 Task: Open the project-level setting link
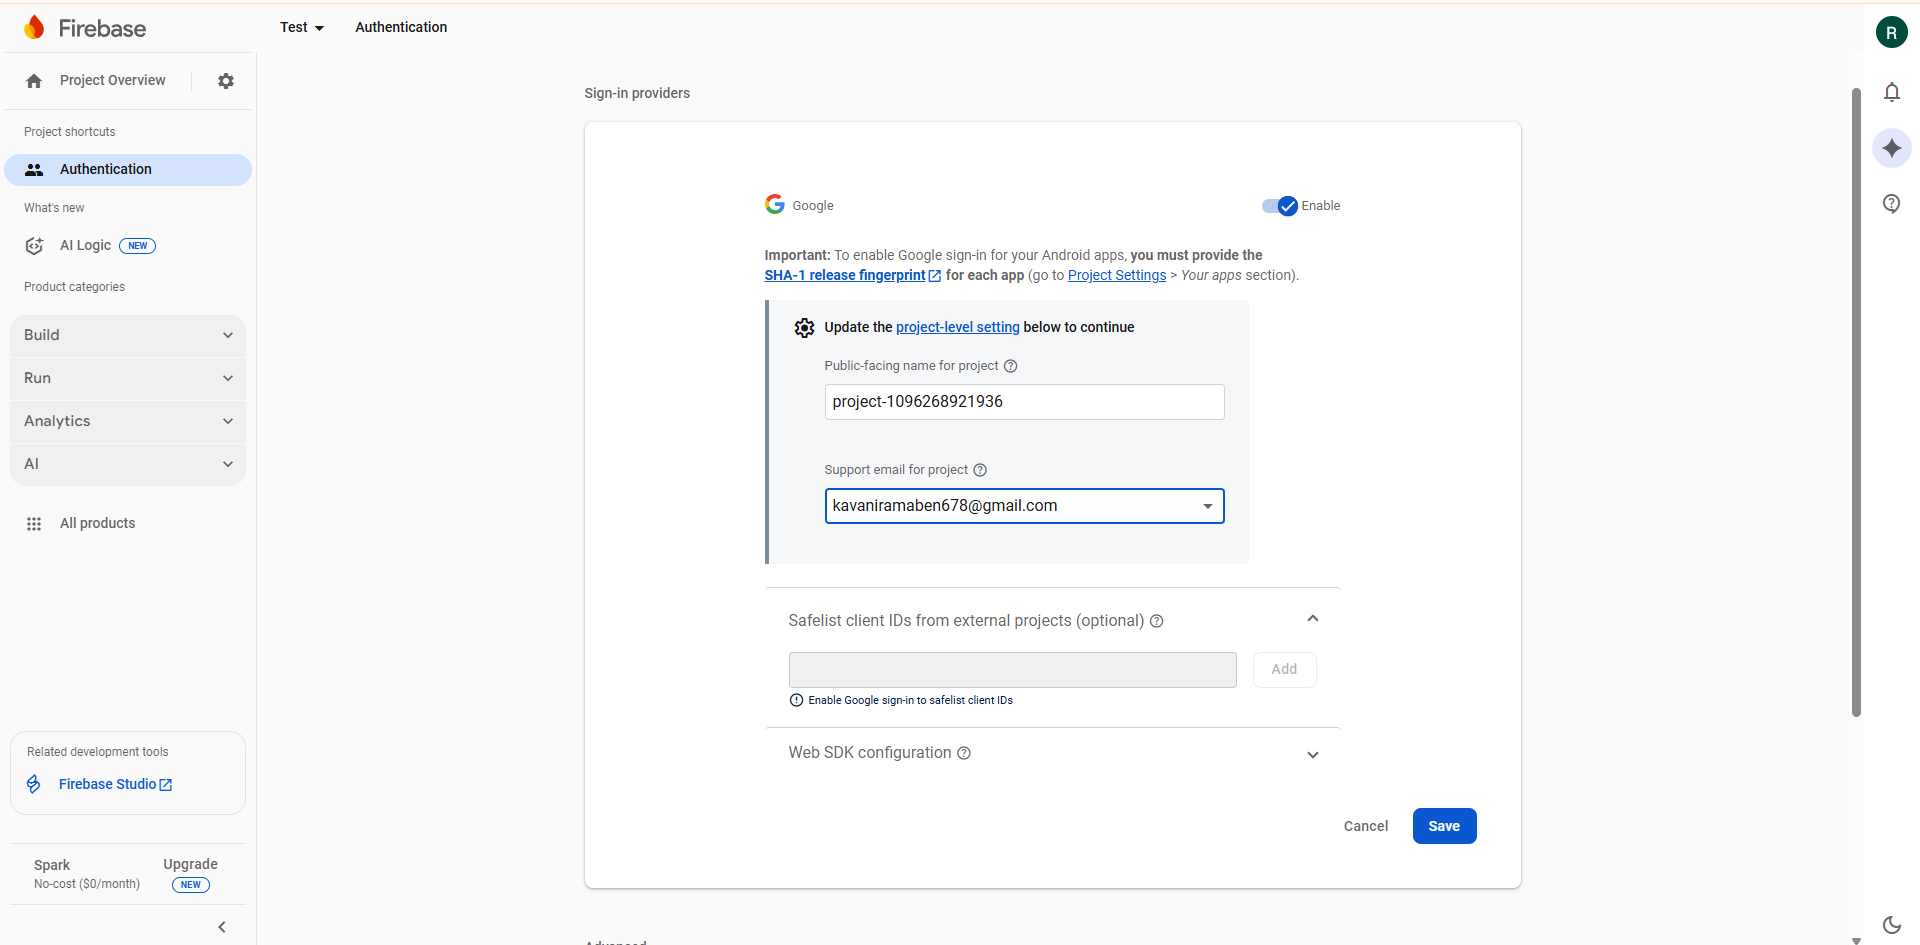point(958,327)
